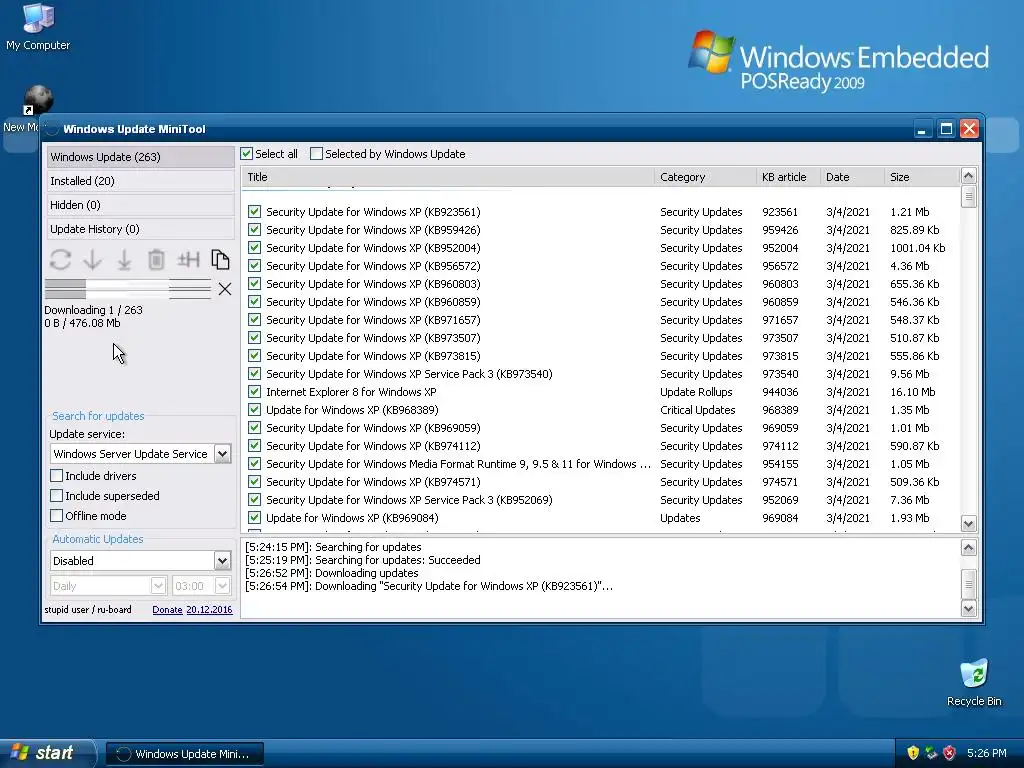
Task: Open the Daily schedule dropdown
Action: tap(158, 586)
